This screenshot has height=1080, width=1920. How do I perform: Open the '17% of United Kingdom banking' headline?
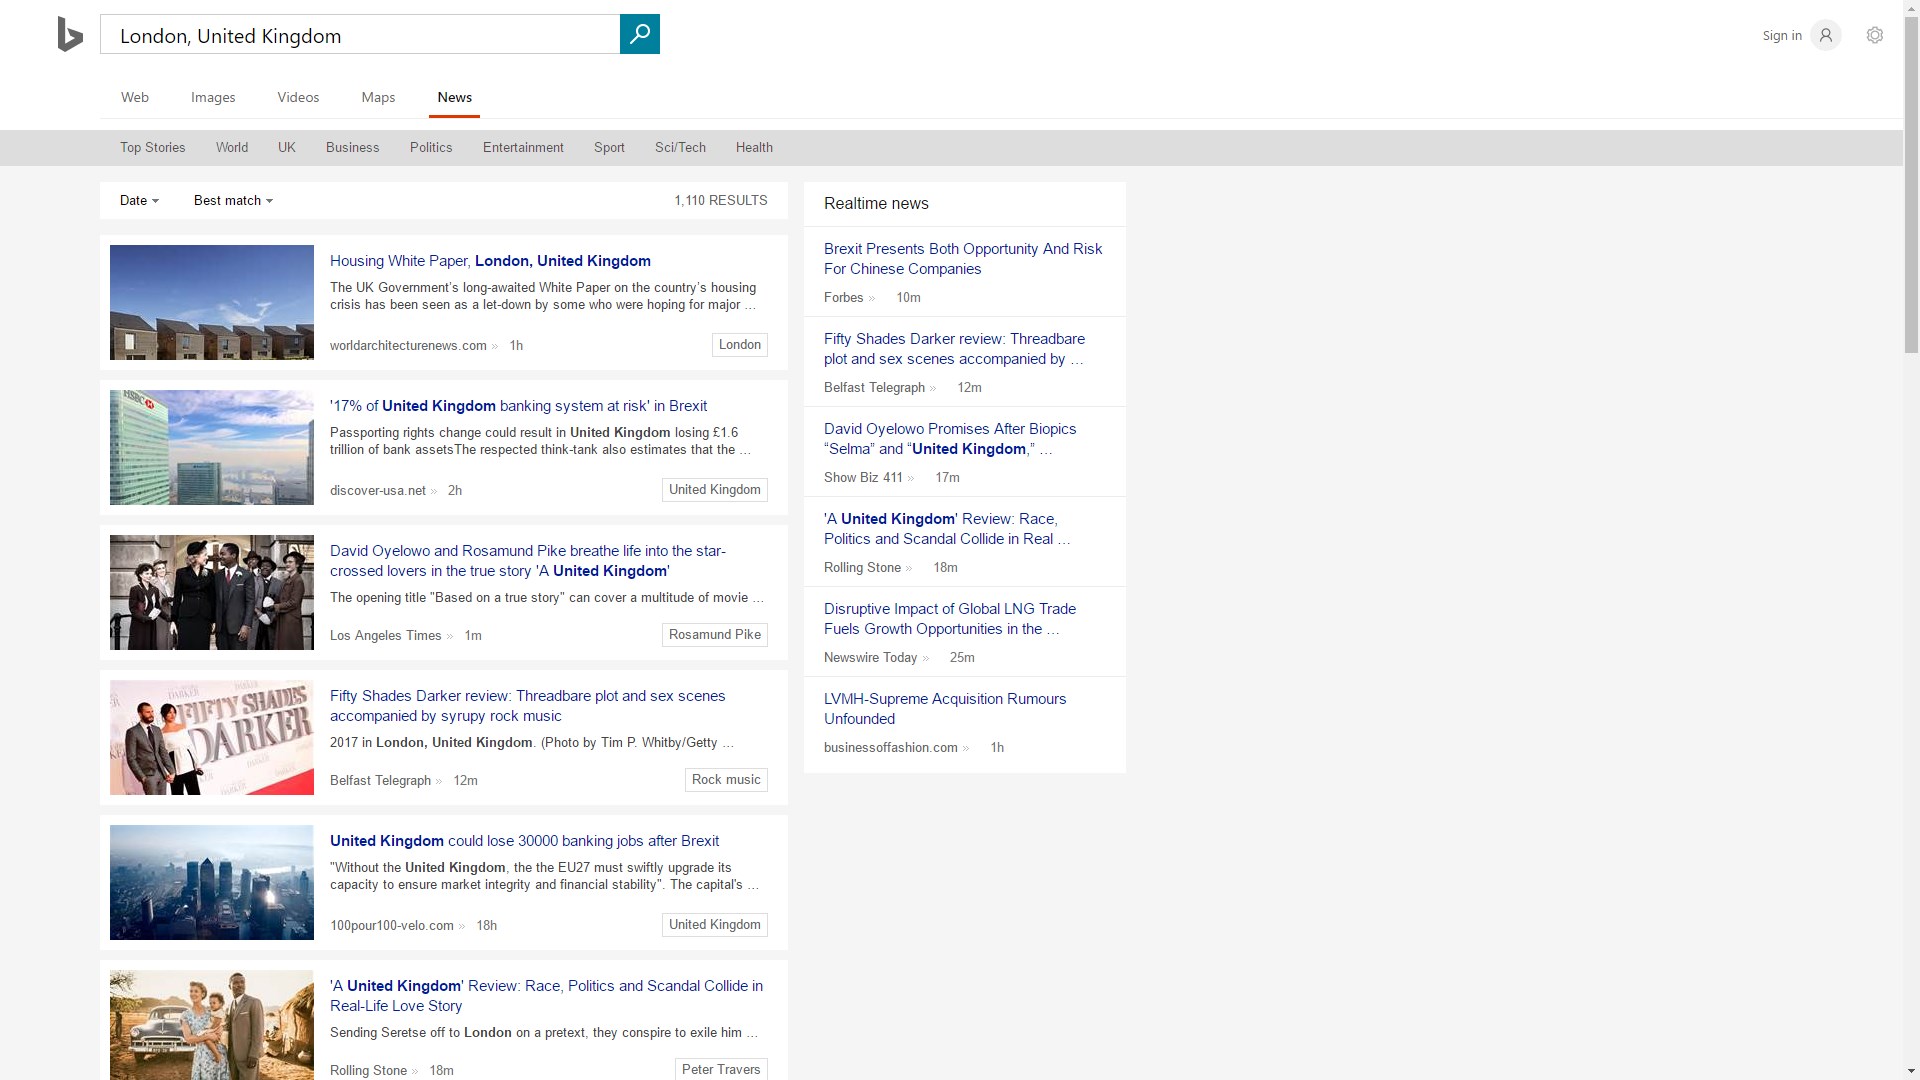click(x=518, y=406)
